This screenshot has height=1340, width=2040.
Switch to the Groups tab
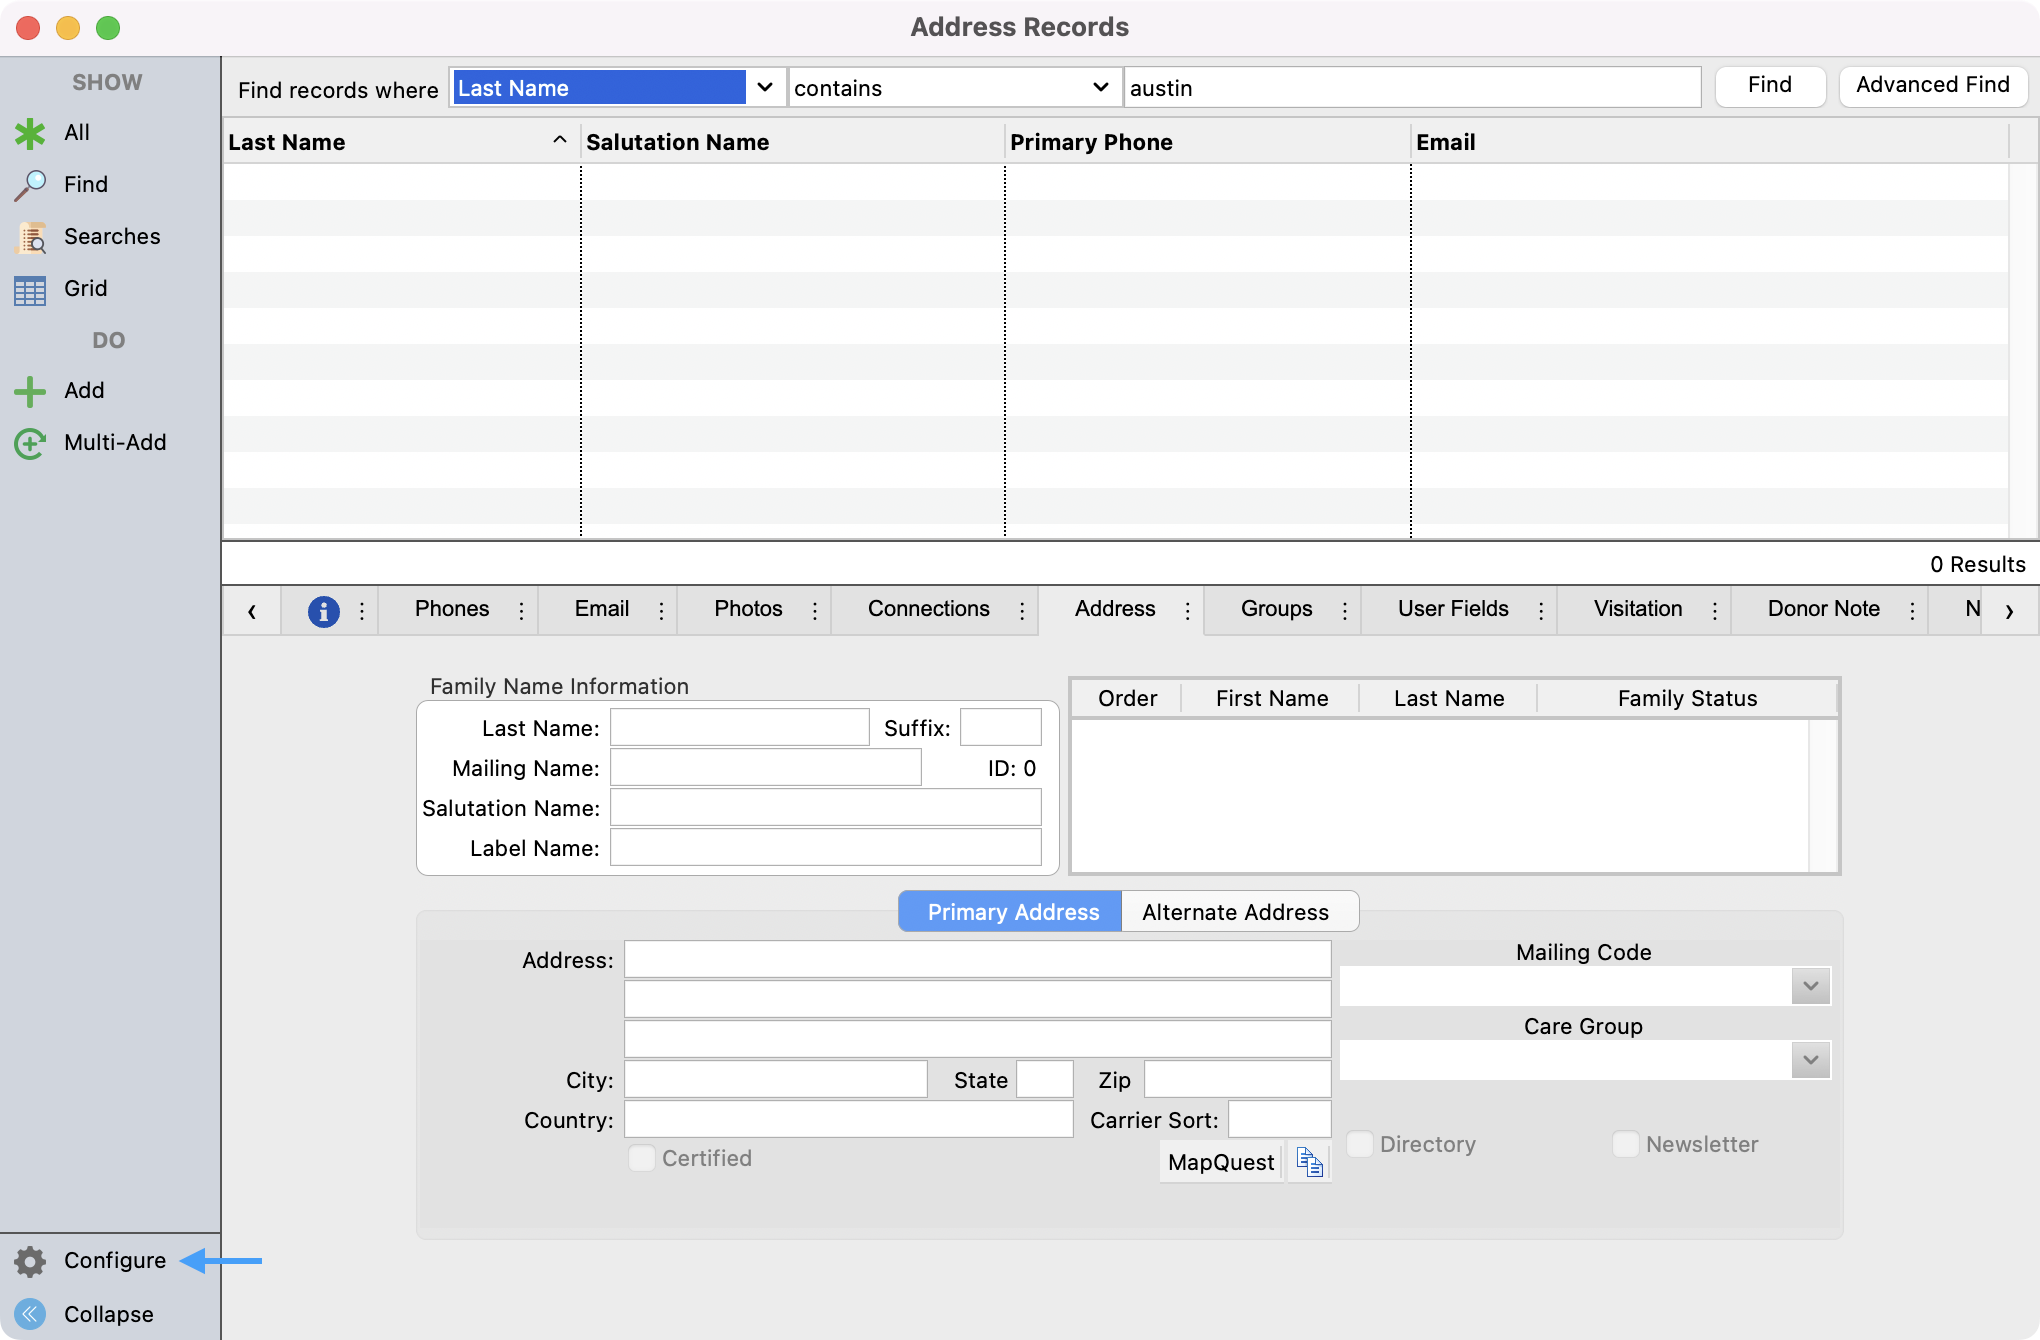(1276, 609)
